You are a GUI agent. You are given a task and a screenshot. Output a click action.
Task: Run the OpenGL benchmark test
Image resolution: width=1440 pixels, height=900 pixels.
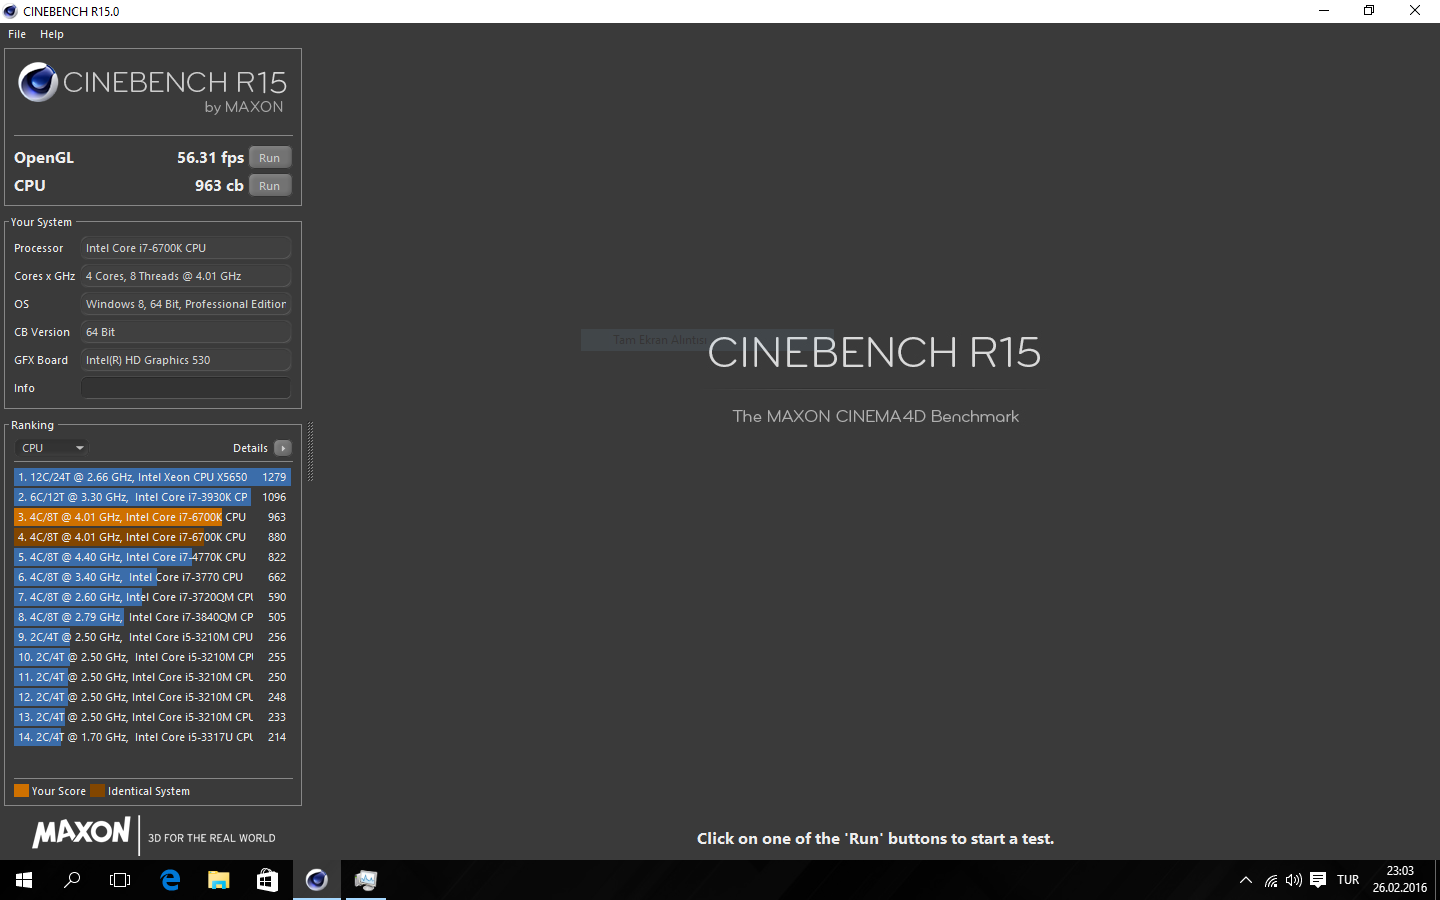point(270,158)
